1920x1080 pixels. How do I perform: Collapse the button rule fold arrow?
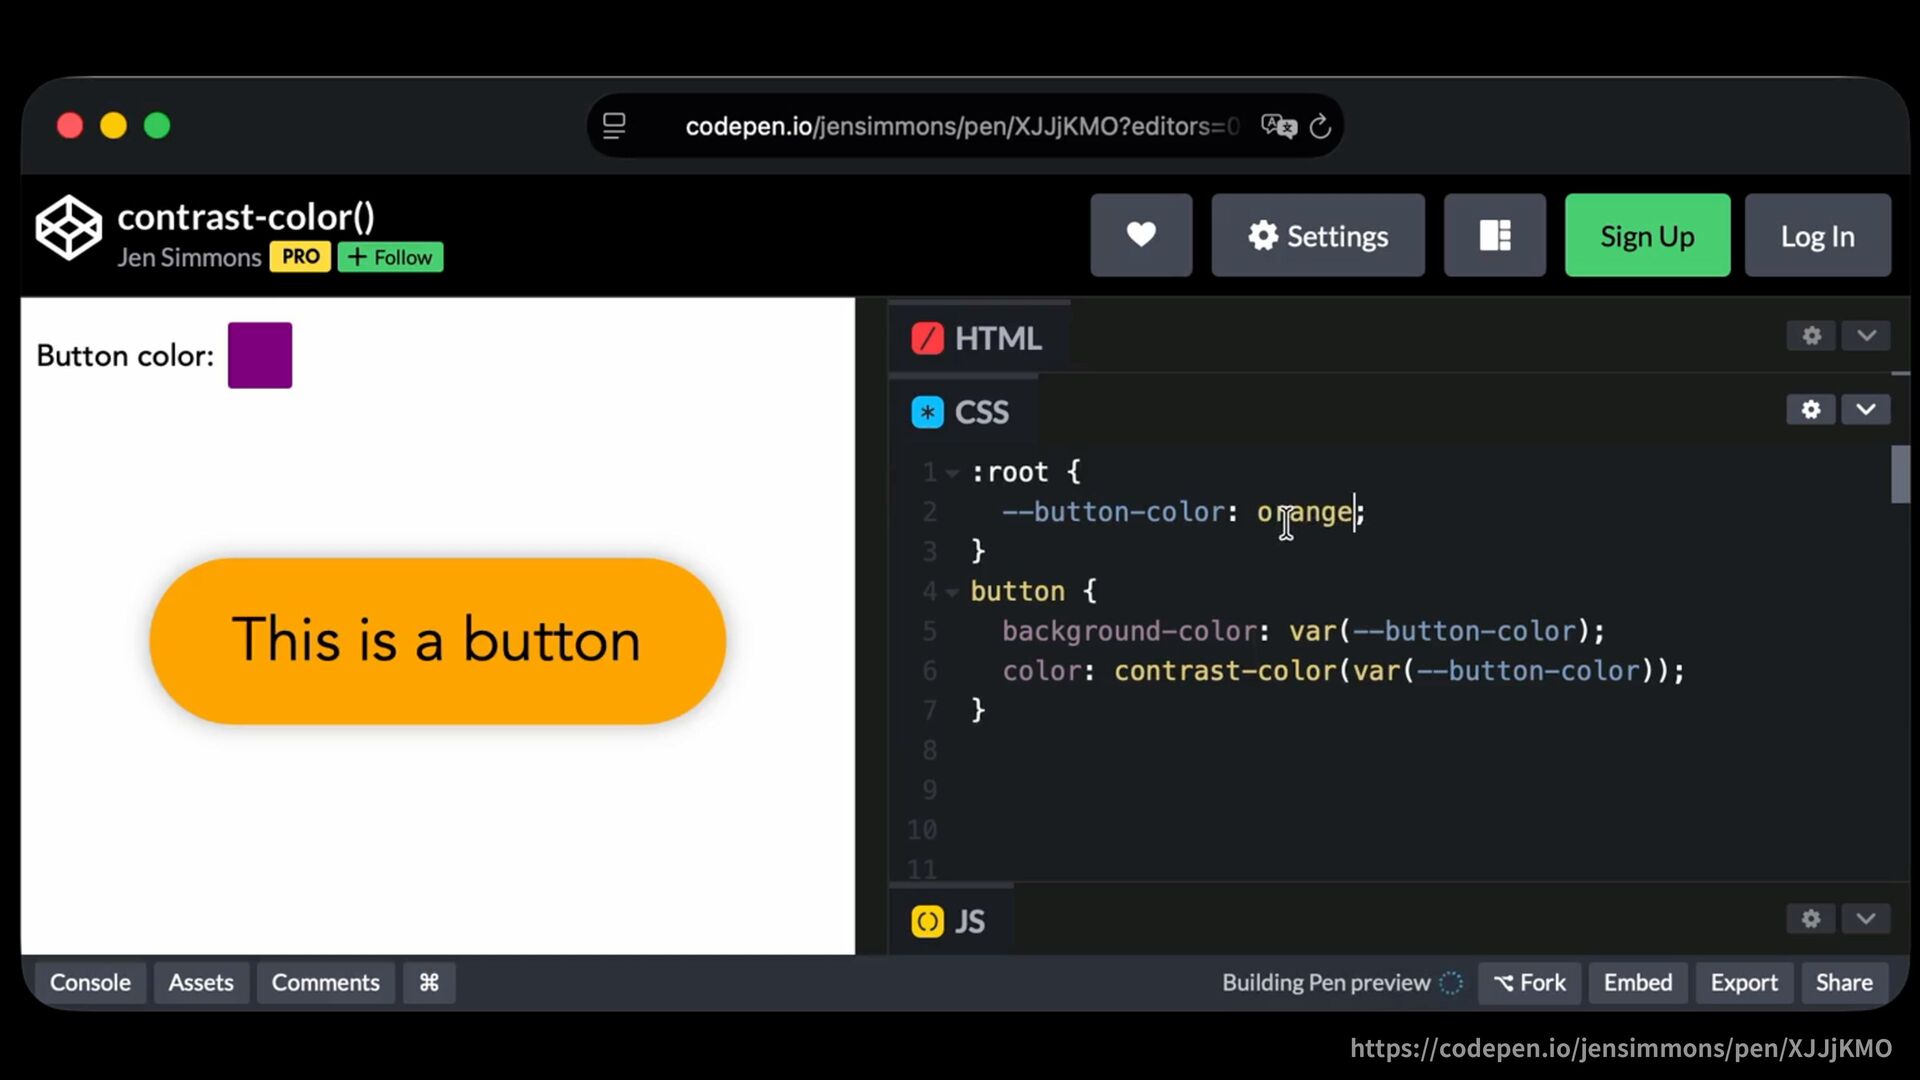coord(952,592)
